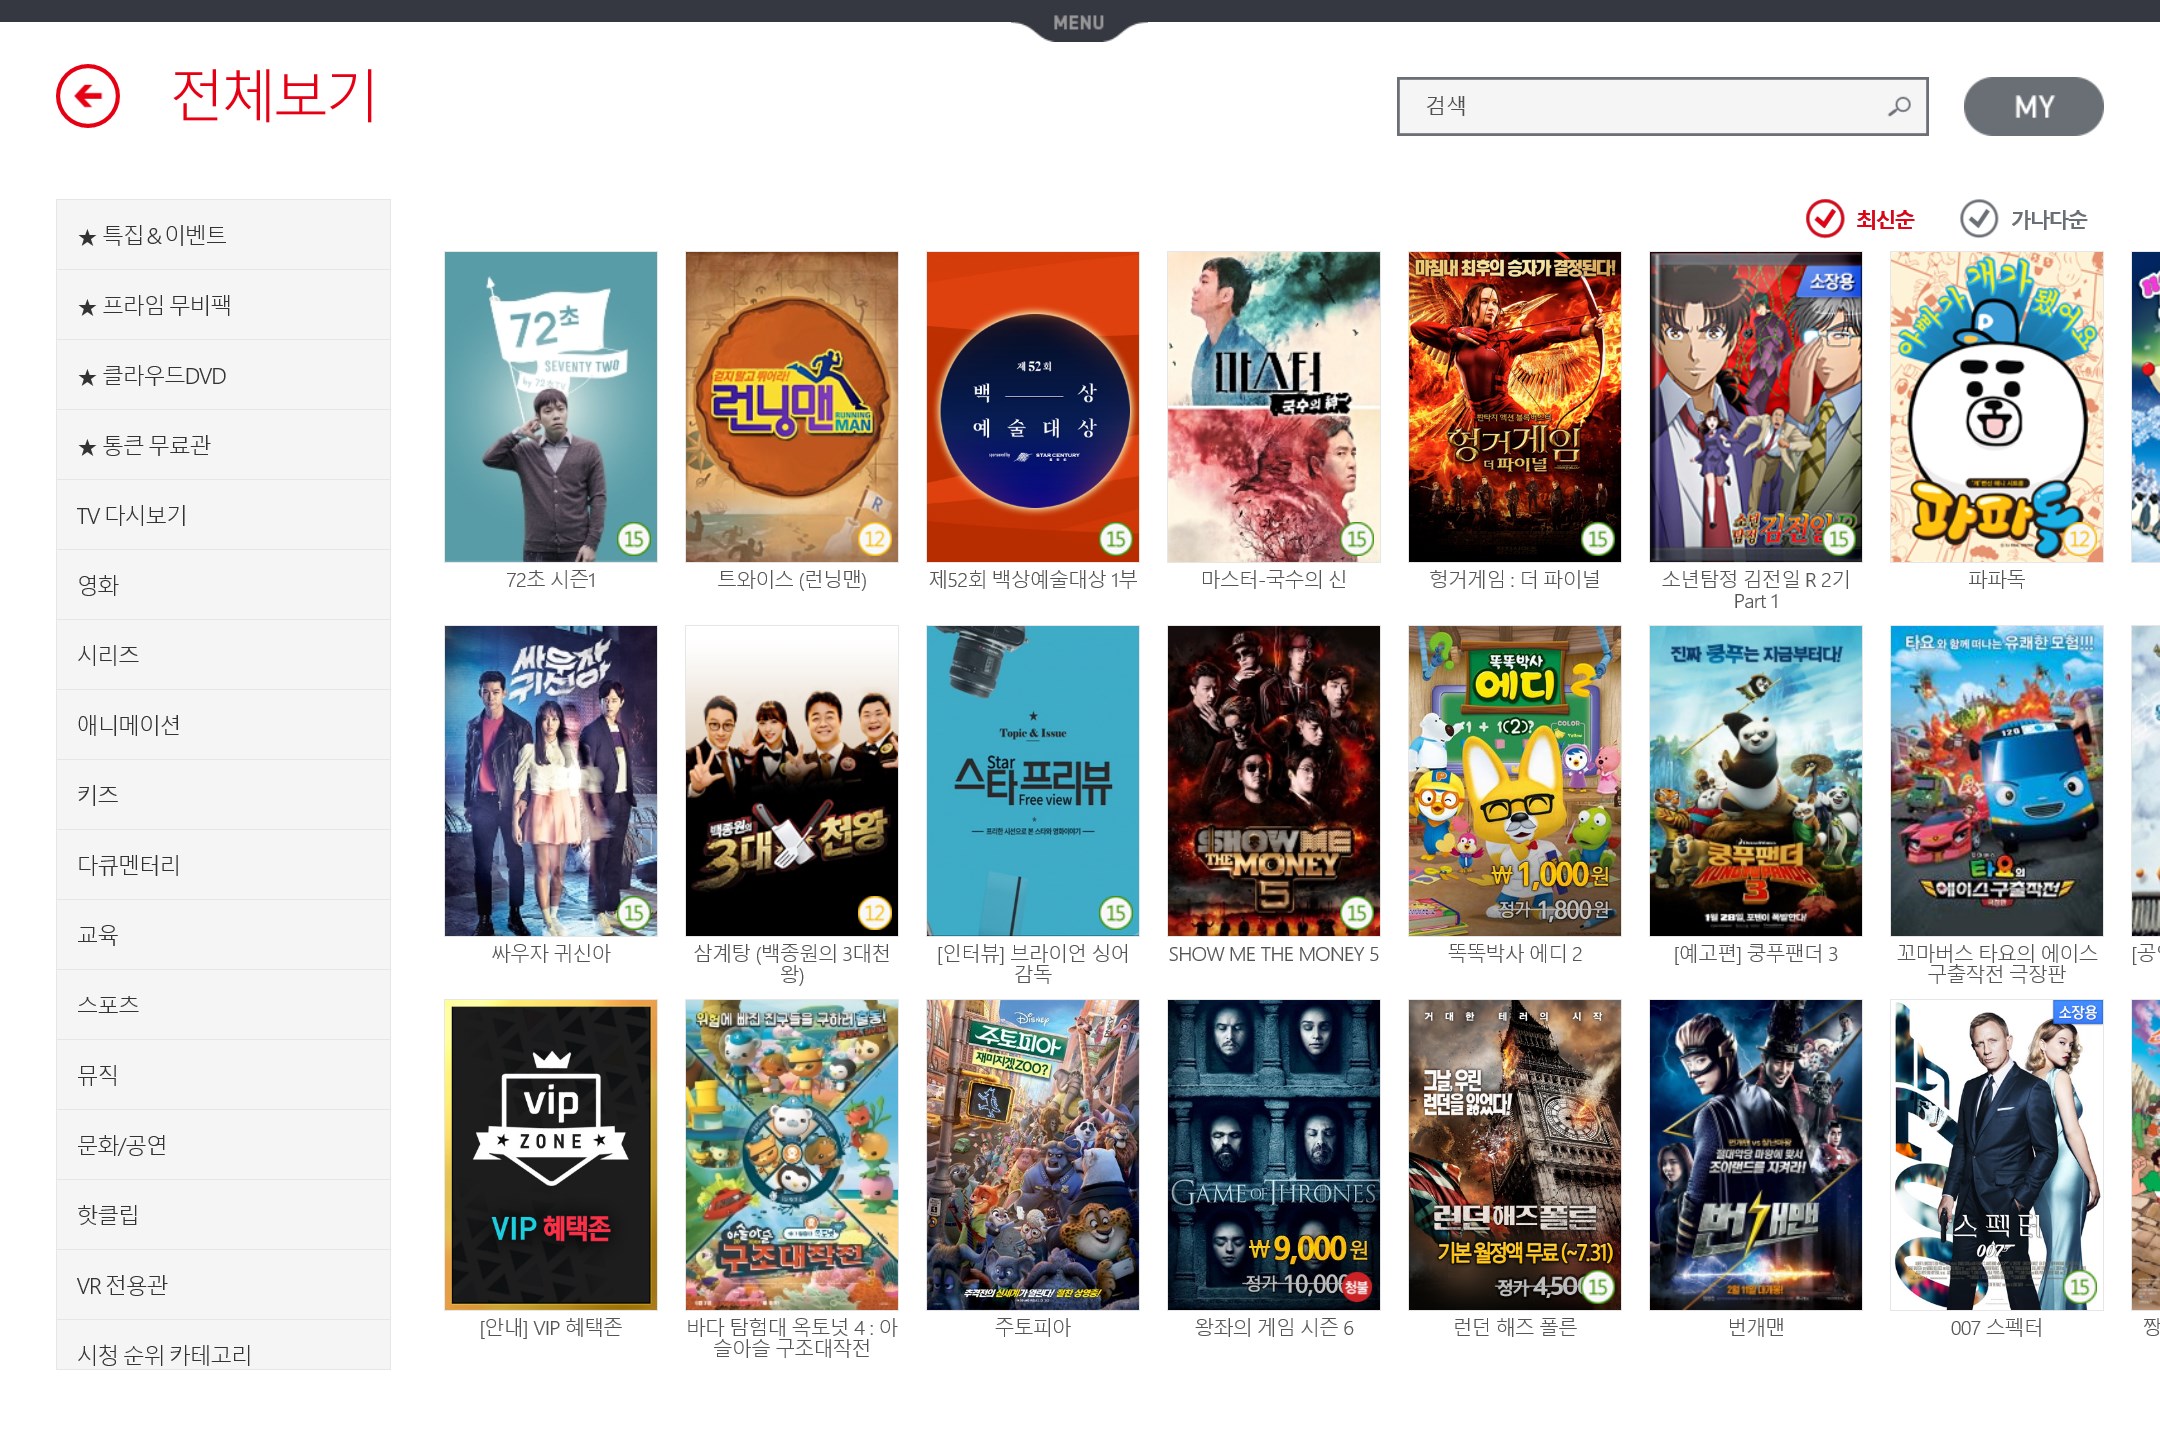
Task: Click the 왕좌의 게임 시즌 6 title
Action: pyautogui.click(x=1273, y=1328)
